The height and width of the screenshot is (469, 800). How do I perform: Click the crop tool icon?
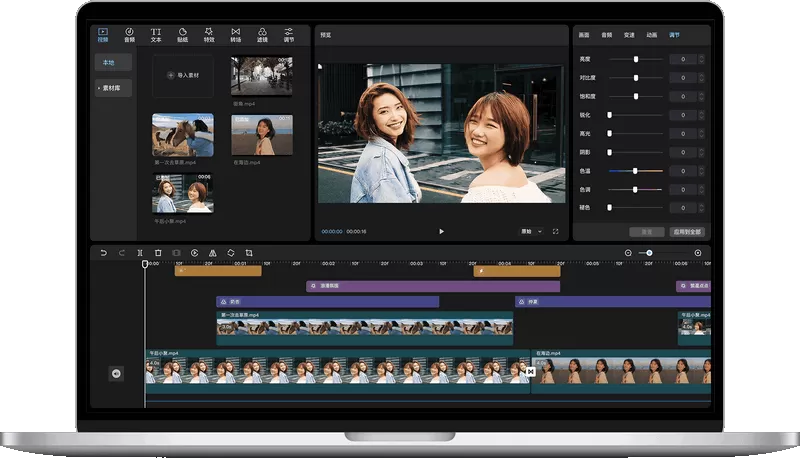249,253
